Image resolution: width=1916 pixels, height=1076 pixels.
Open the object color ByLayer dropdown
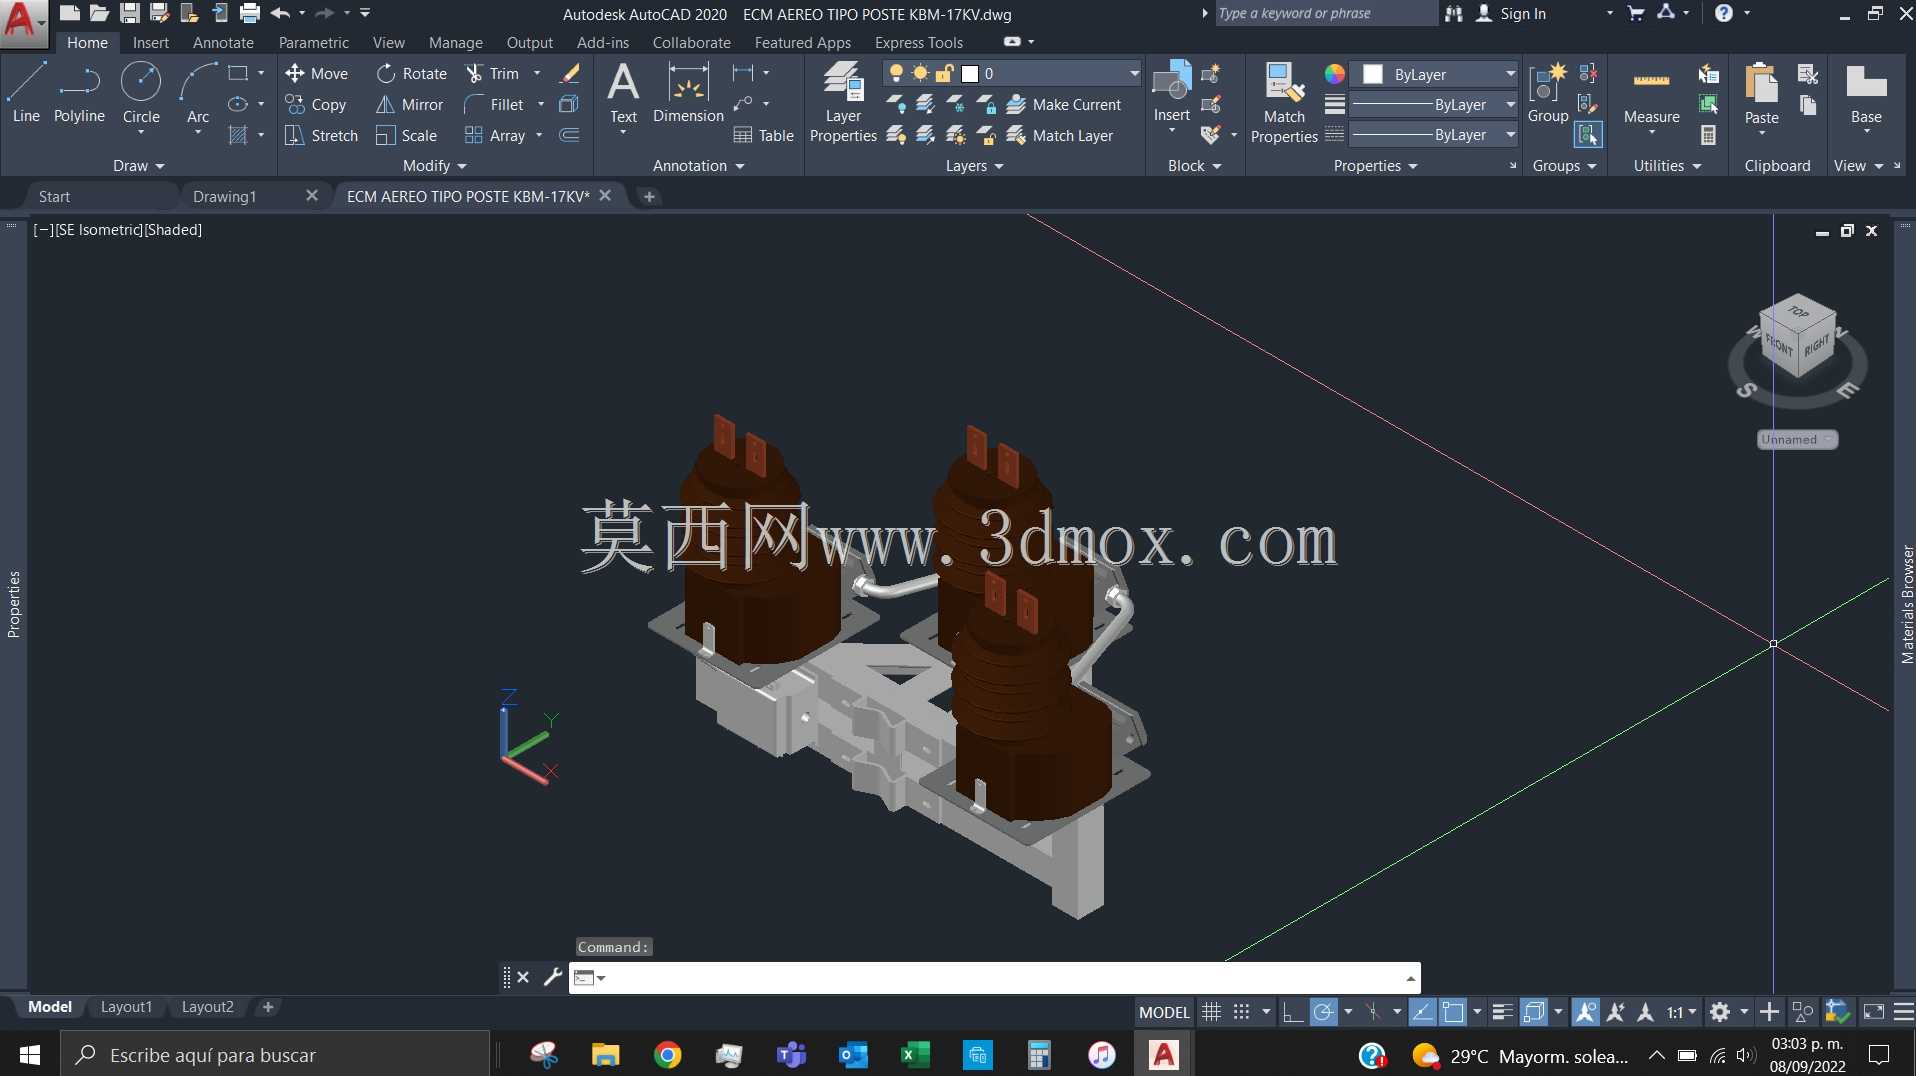click(x=1435, y=74)
